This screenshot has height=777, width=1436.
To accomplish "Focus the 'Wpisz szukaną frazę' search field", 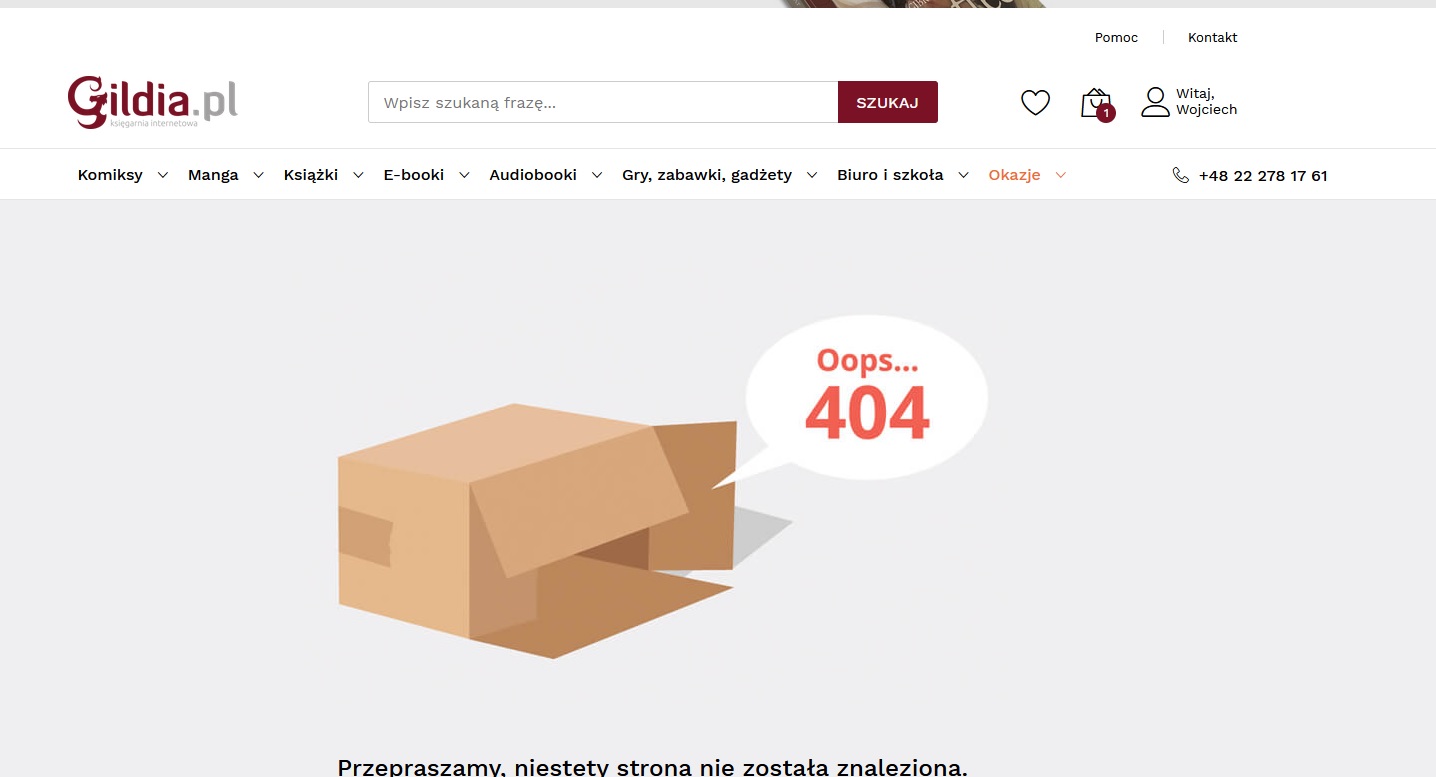I will [603, 102].
